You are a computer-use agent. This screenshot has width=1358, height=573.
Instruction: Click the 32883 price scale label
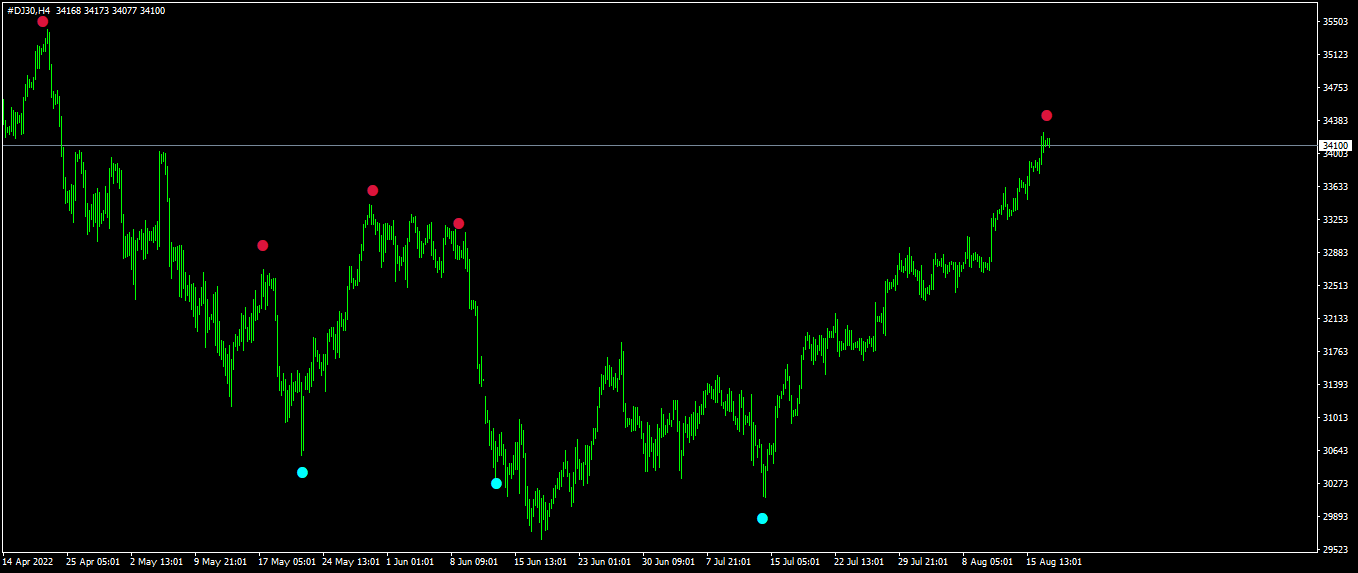tap(1336, 252)
